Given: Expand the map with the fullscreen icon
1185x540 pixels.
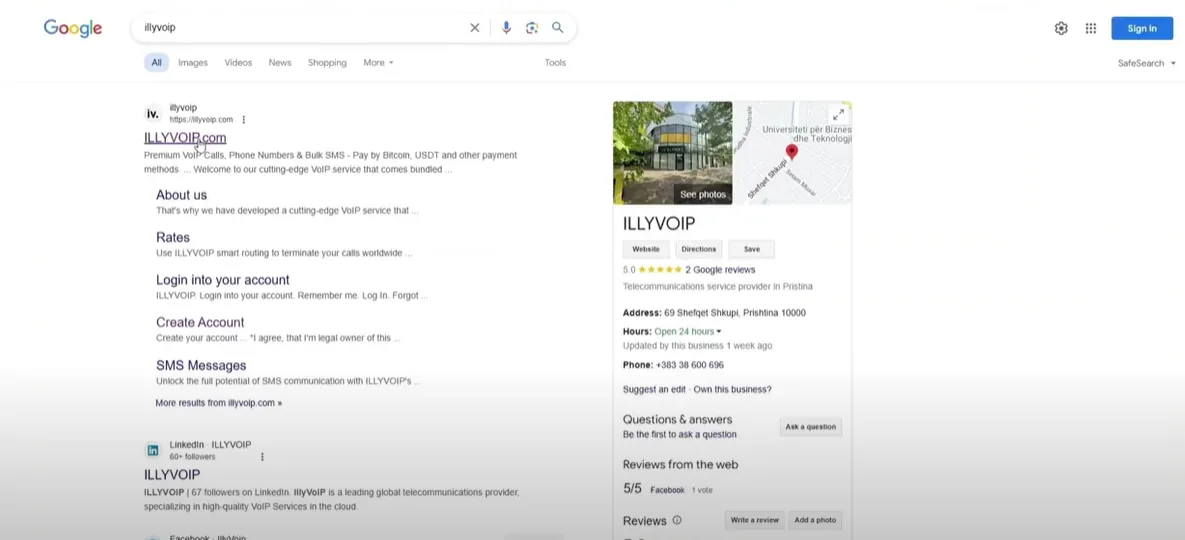Looking at the screenshot, I should [x=837, y=115].
